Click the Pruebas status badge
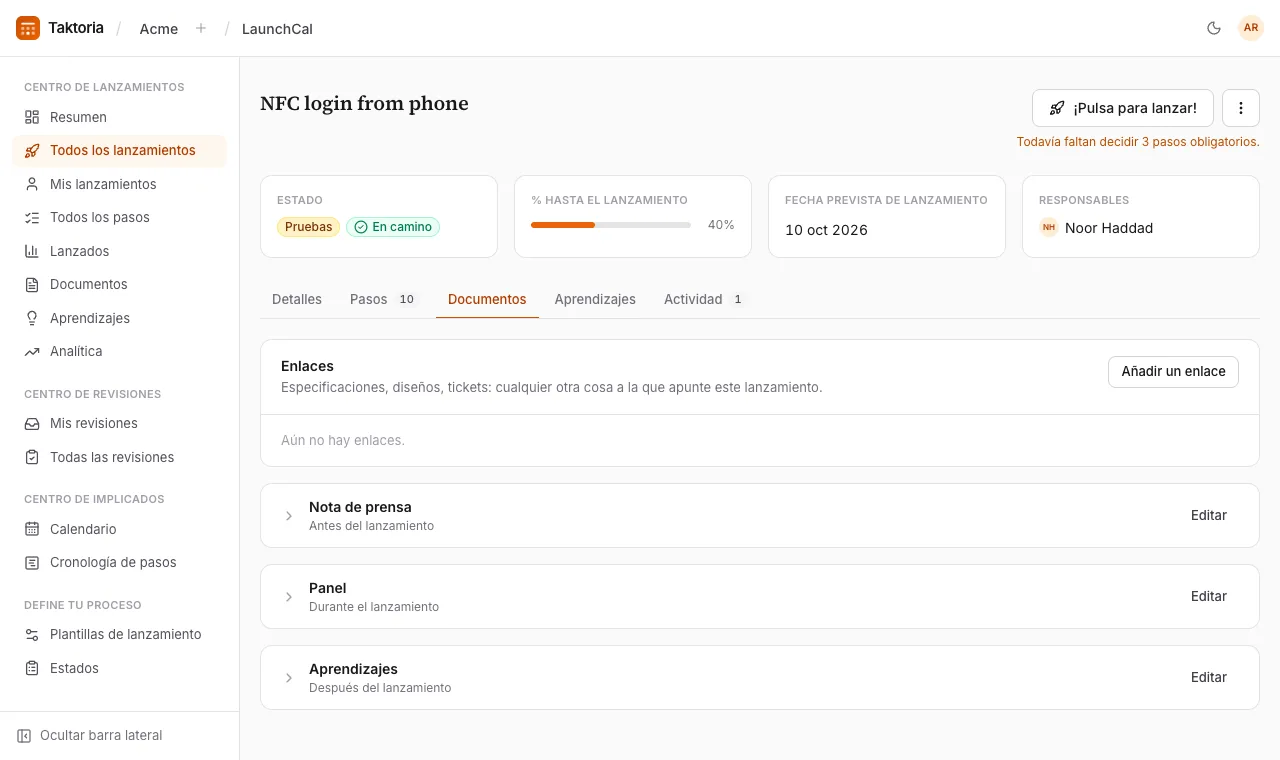Image resolution: width=1280 pixels, height=760 pixels. pyautogui.click(x=308, y=227)
